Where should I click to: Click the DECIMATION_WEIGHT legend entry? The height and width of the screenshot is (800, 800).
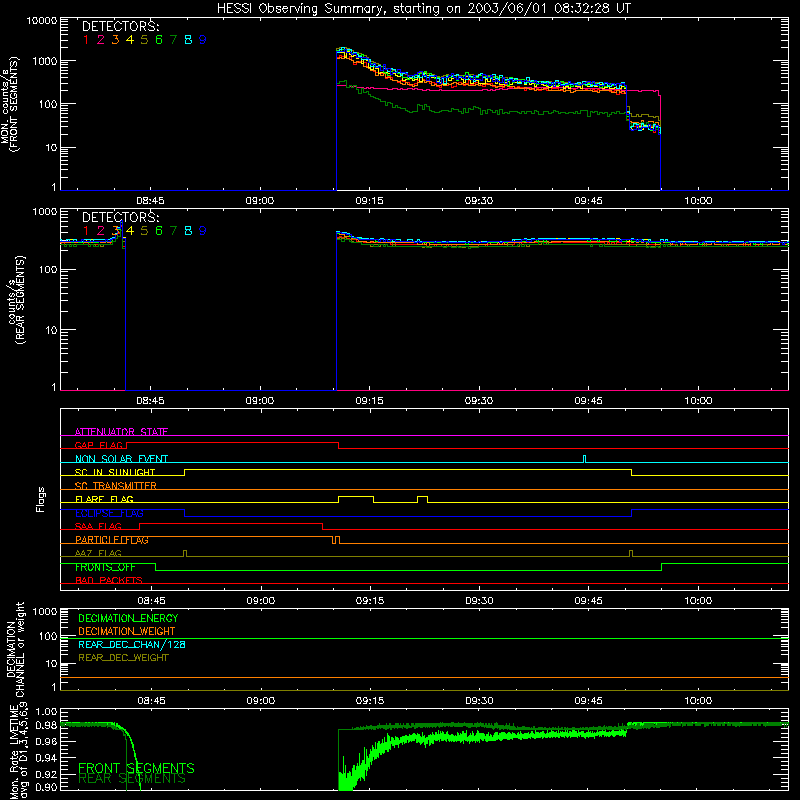[127, 631]
